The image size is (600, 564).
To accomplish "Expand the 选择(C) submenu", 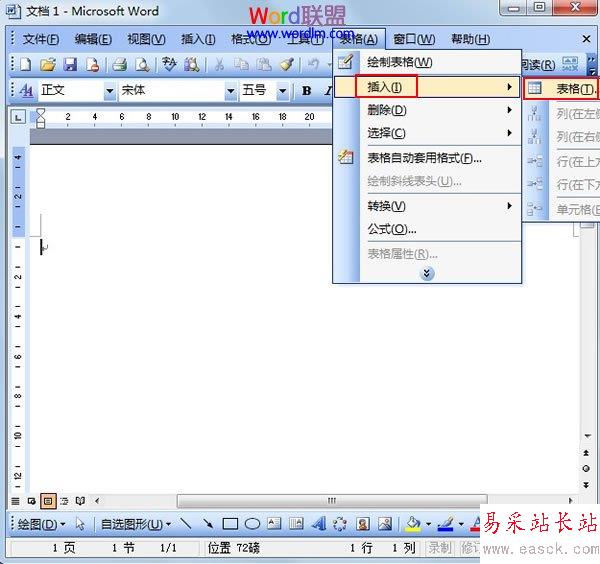I will point(427,133).
